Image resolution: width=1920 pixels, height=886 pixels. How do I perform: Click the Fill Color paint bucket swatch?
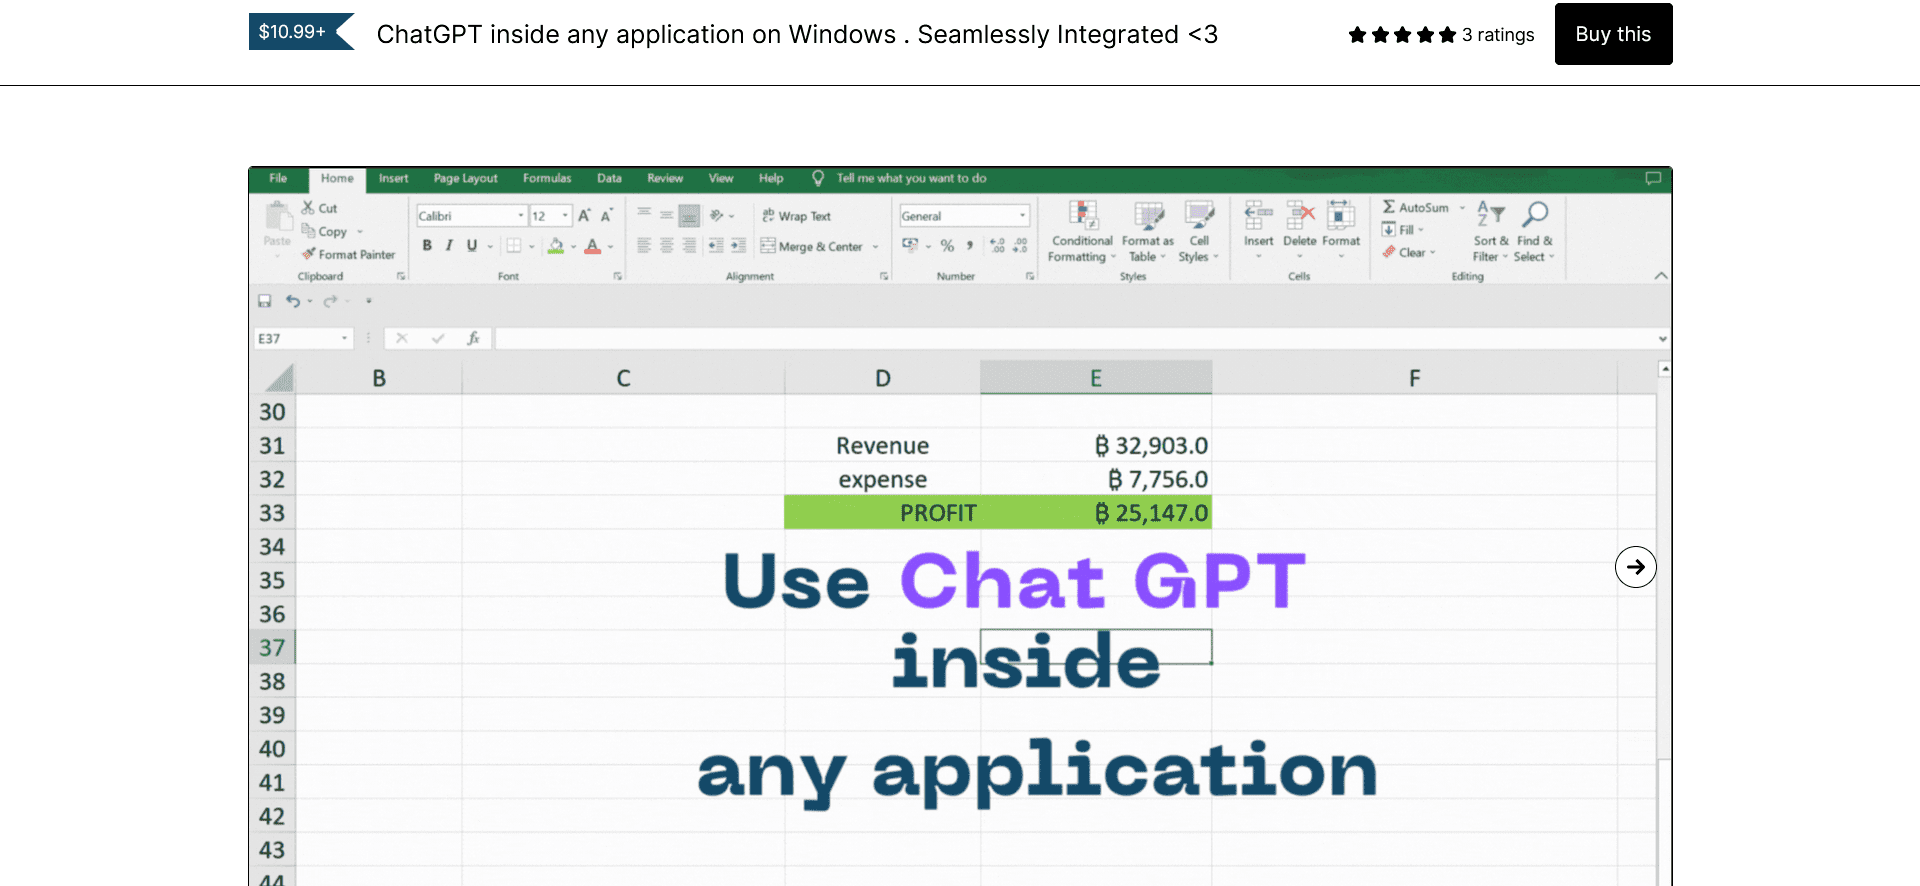tap(556, 246)
